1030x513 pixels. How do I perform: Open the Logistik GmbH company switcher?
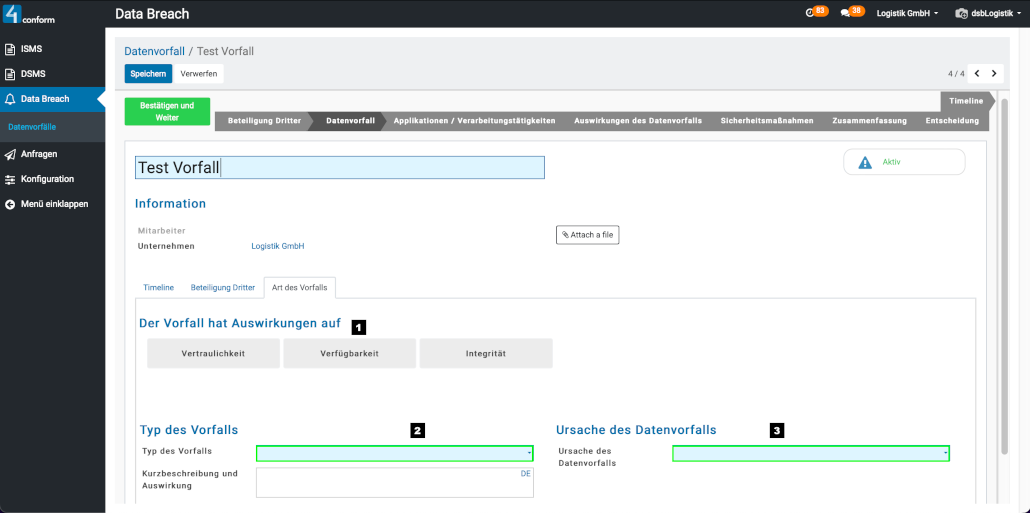click(x=907, y=14)
